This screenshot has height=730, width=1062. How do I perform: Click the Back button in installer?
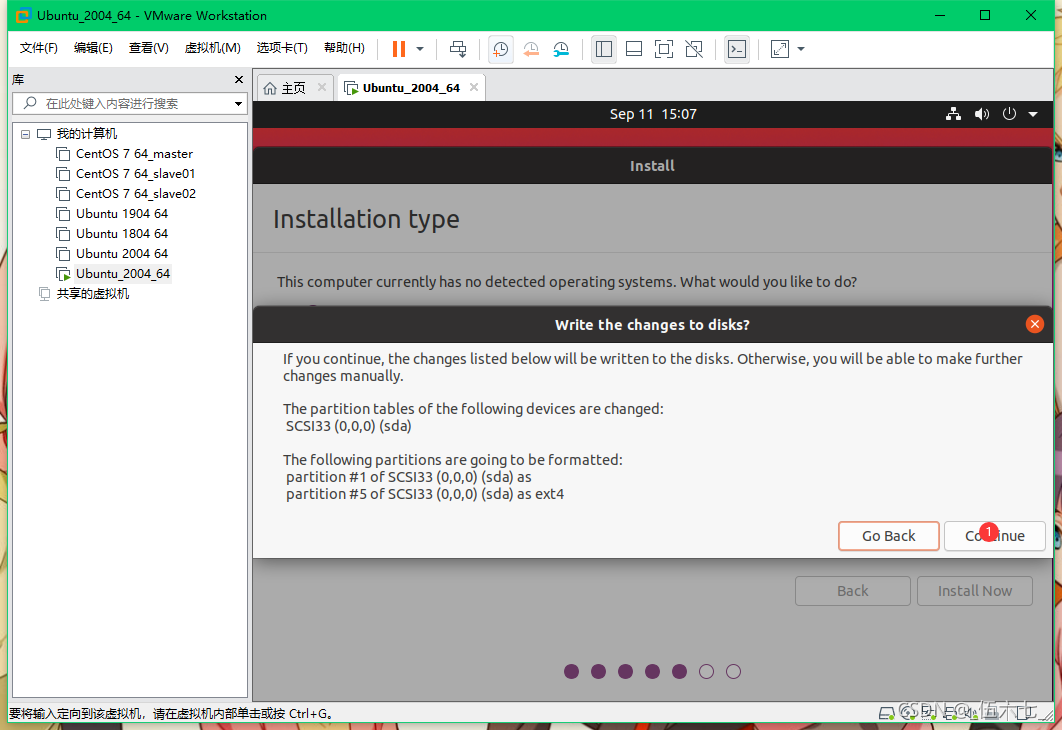[x=853, y=591]
